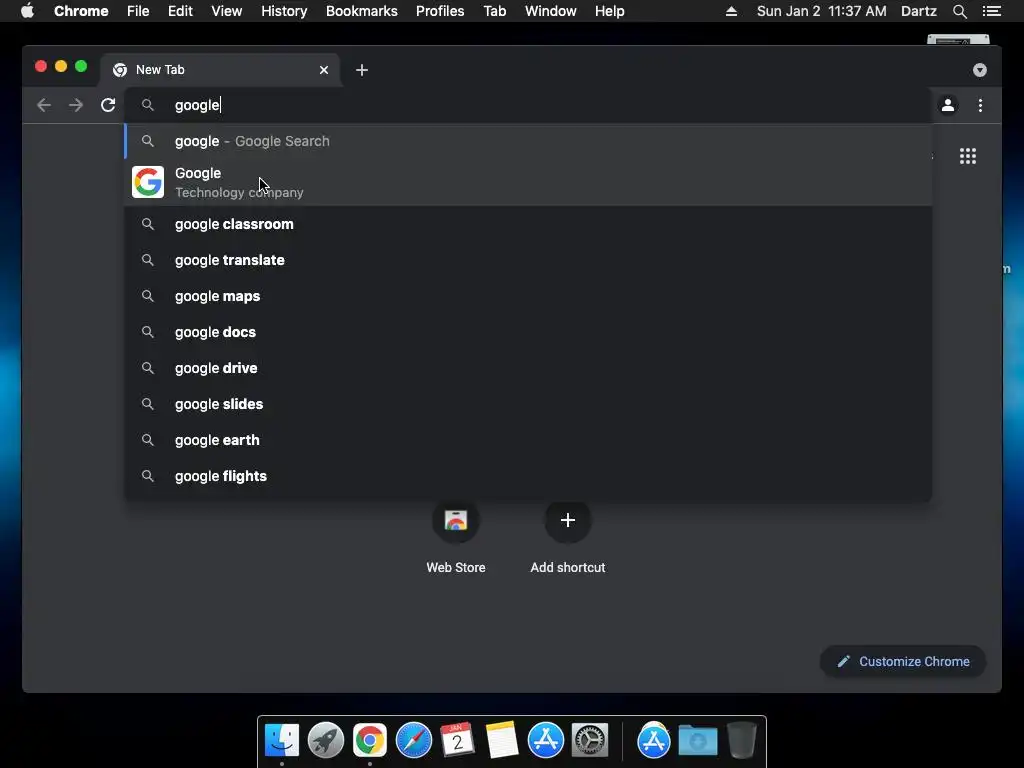Viewport: 1024px width, 768px height.
Task: Pick the google flights suggestion
Action: click(x=528, y=475)
